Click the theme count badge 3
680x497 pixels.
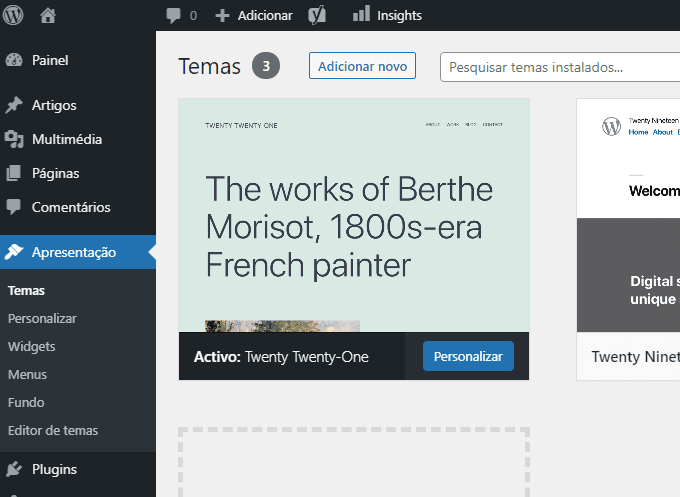click(x=266, y=66)
